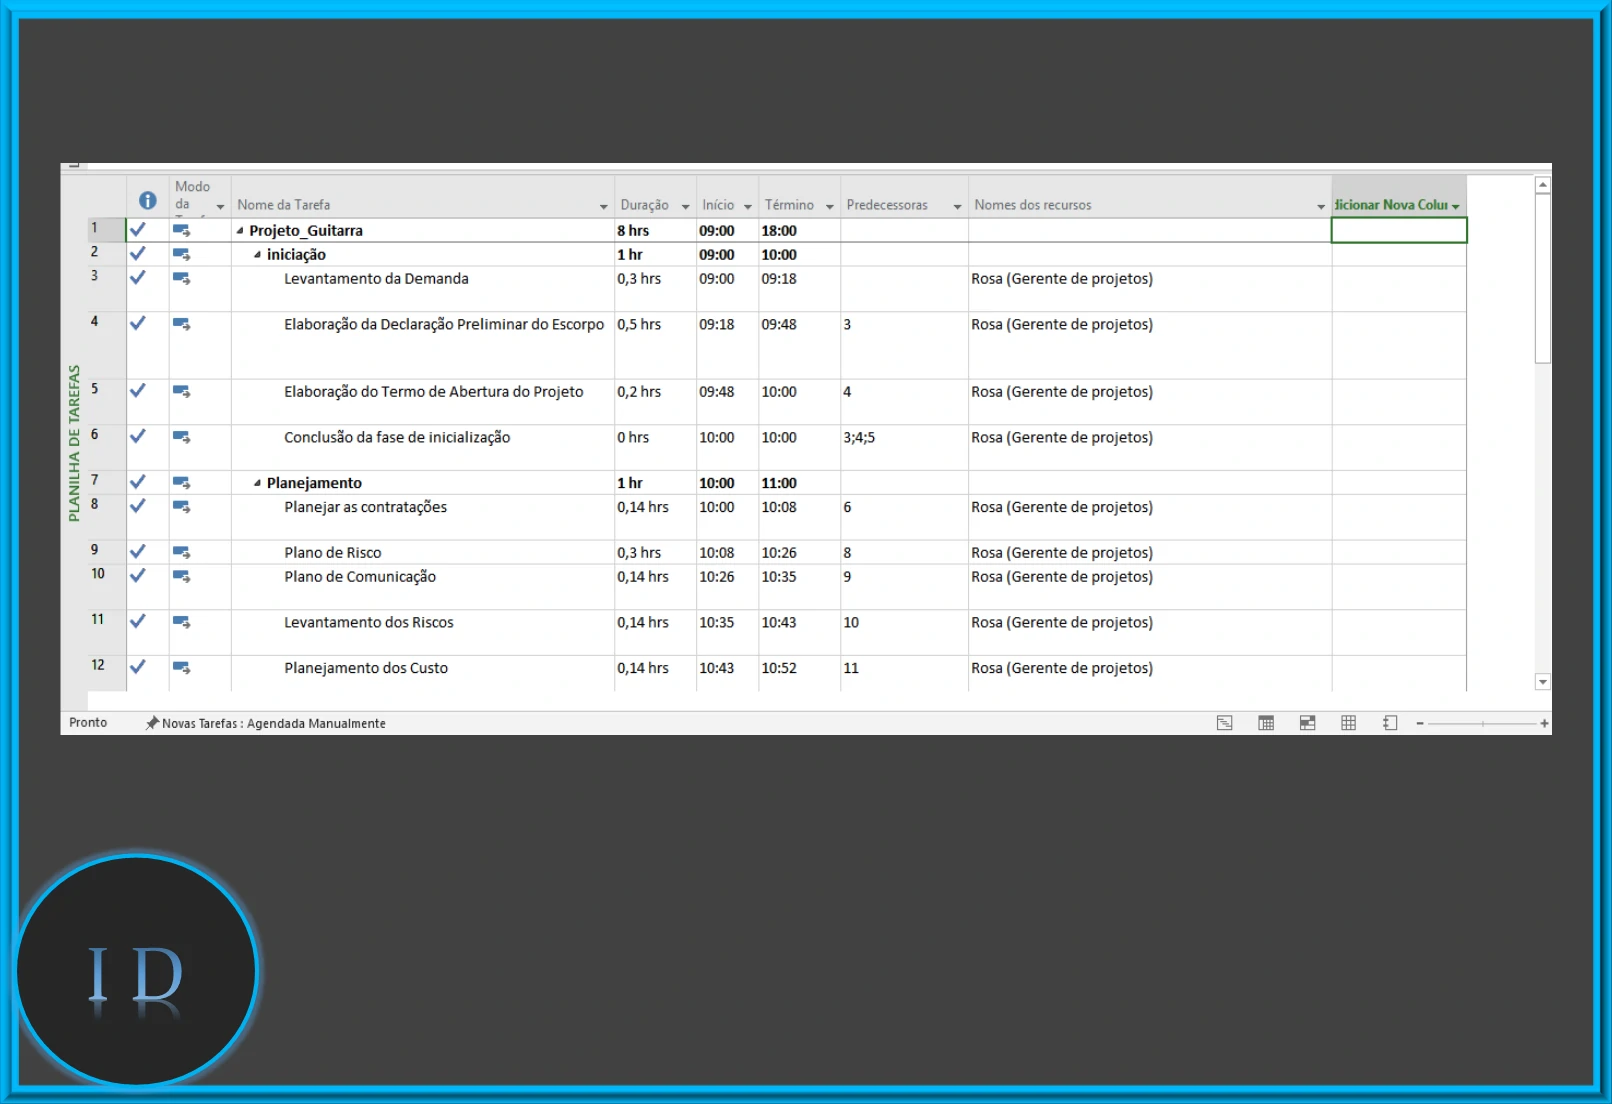Image resolution: width=1612 pixels, height=1104 pixels.
Task: Click the predecessors cell 3;4;5
Action: tap(904, 448)
